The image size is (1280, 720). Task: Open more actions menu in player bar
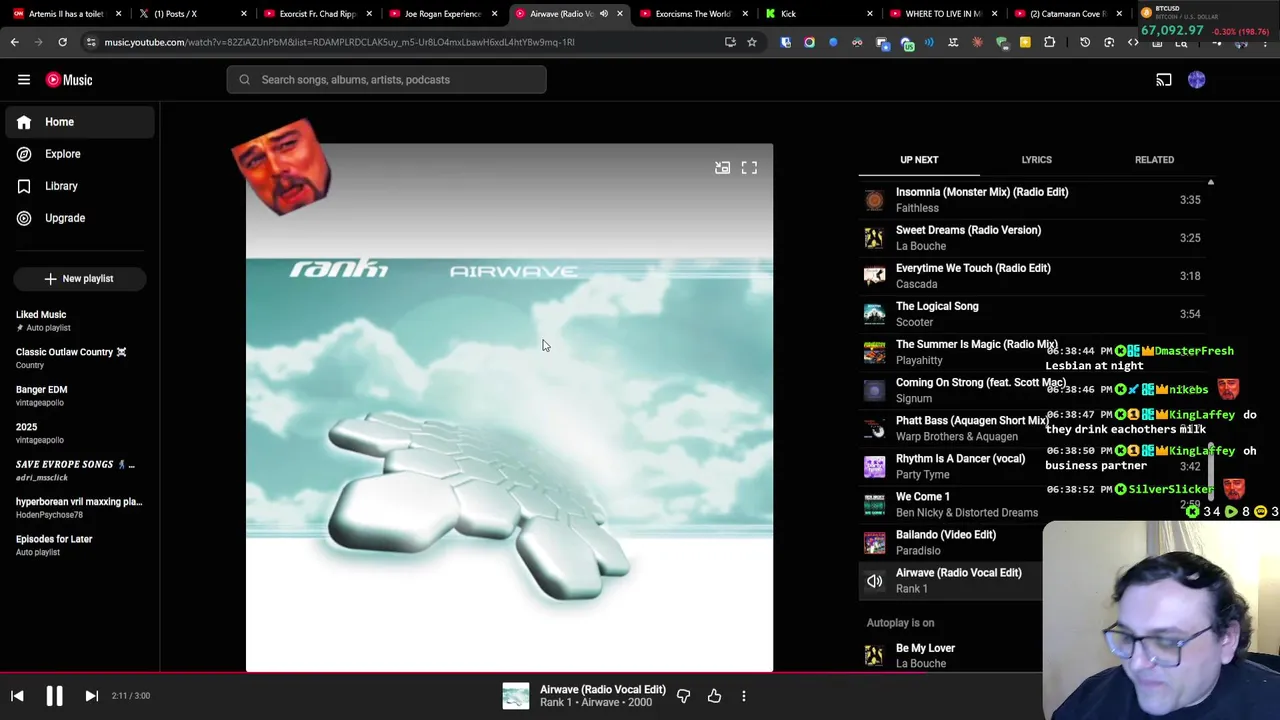744,696
